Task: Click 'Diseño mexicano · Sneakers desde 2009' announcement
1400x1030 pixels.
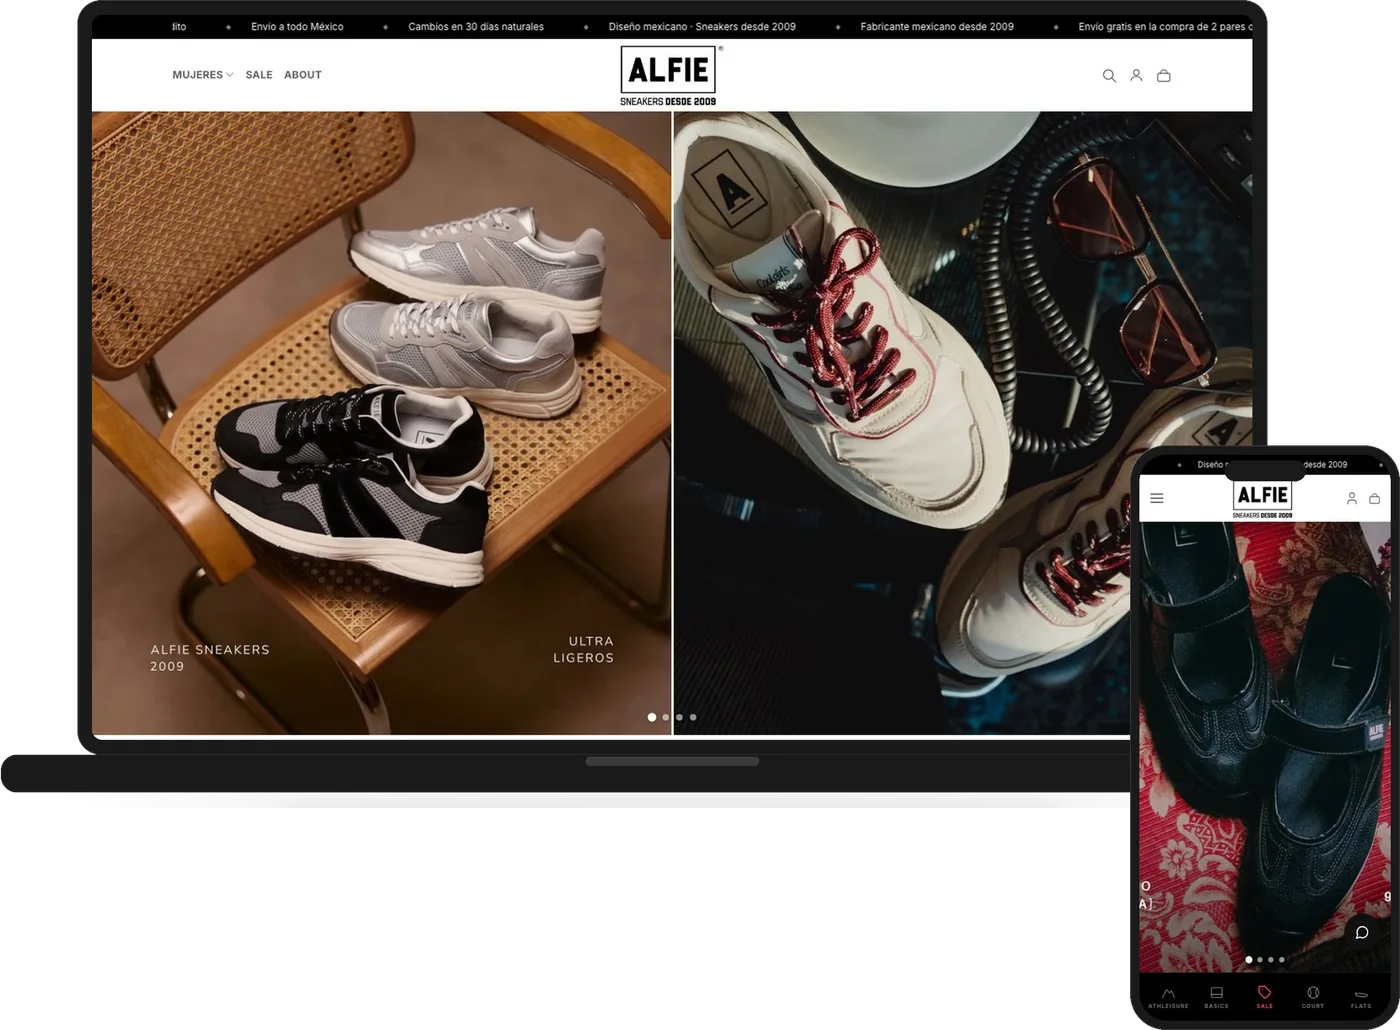Action: point(702,27)
